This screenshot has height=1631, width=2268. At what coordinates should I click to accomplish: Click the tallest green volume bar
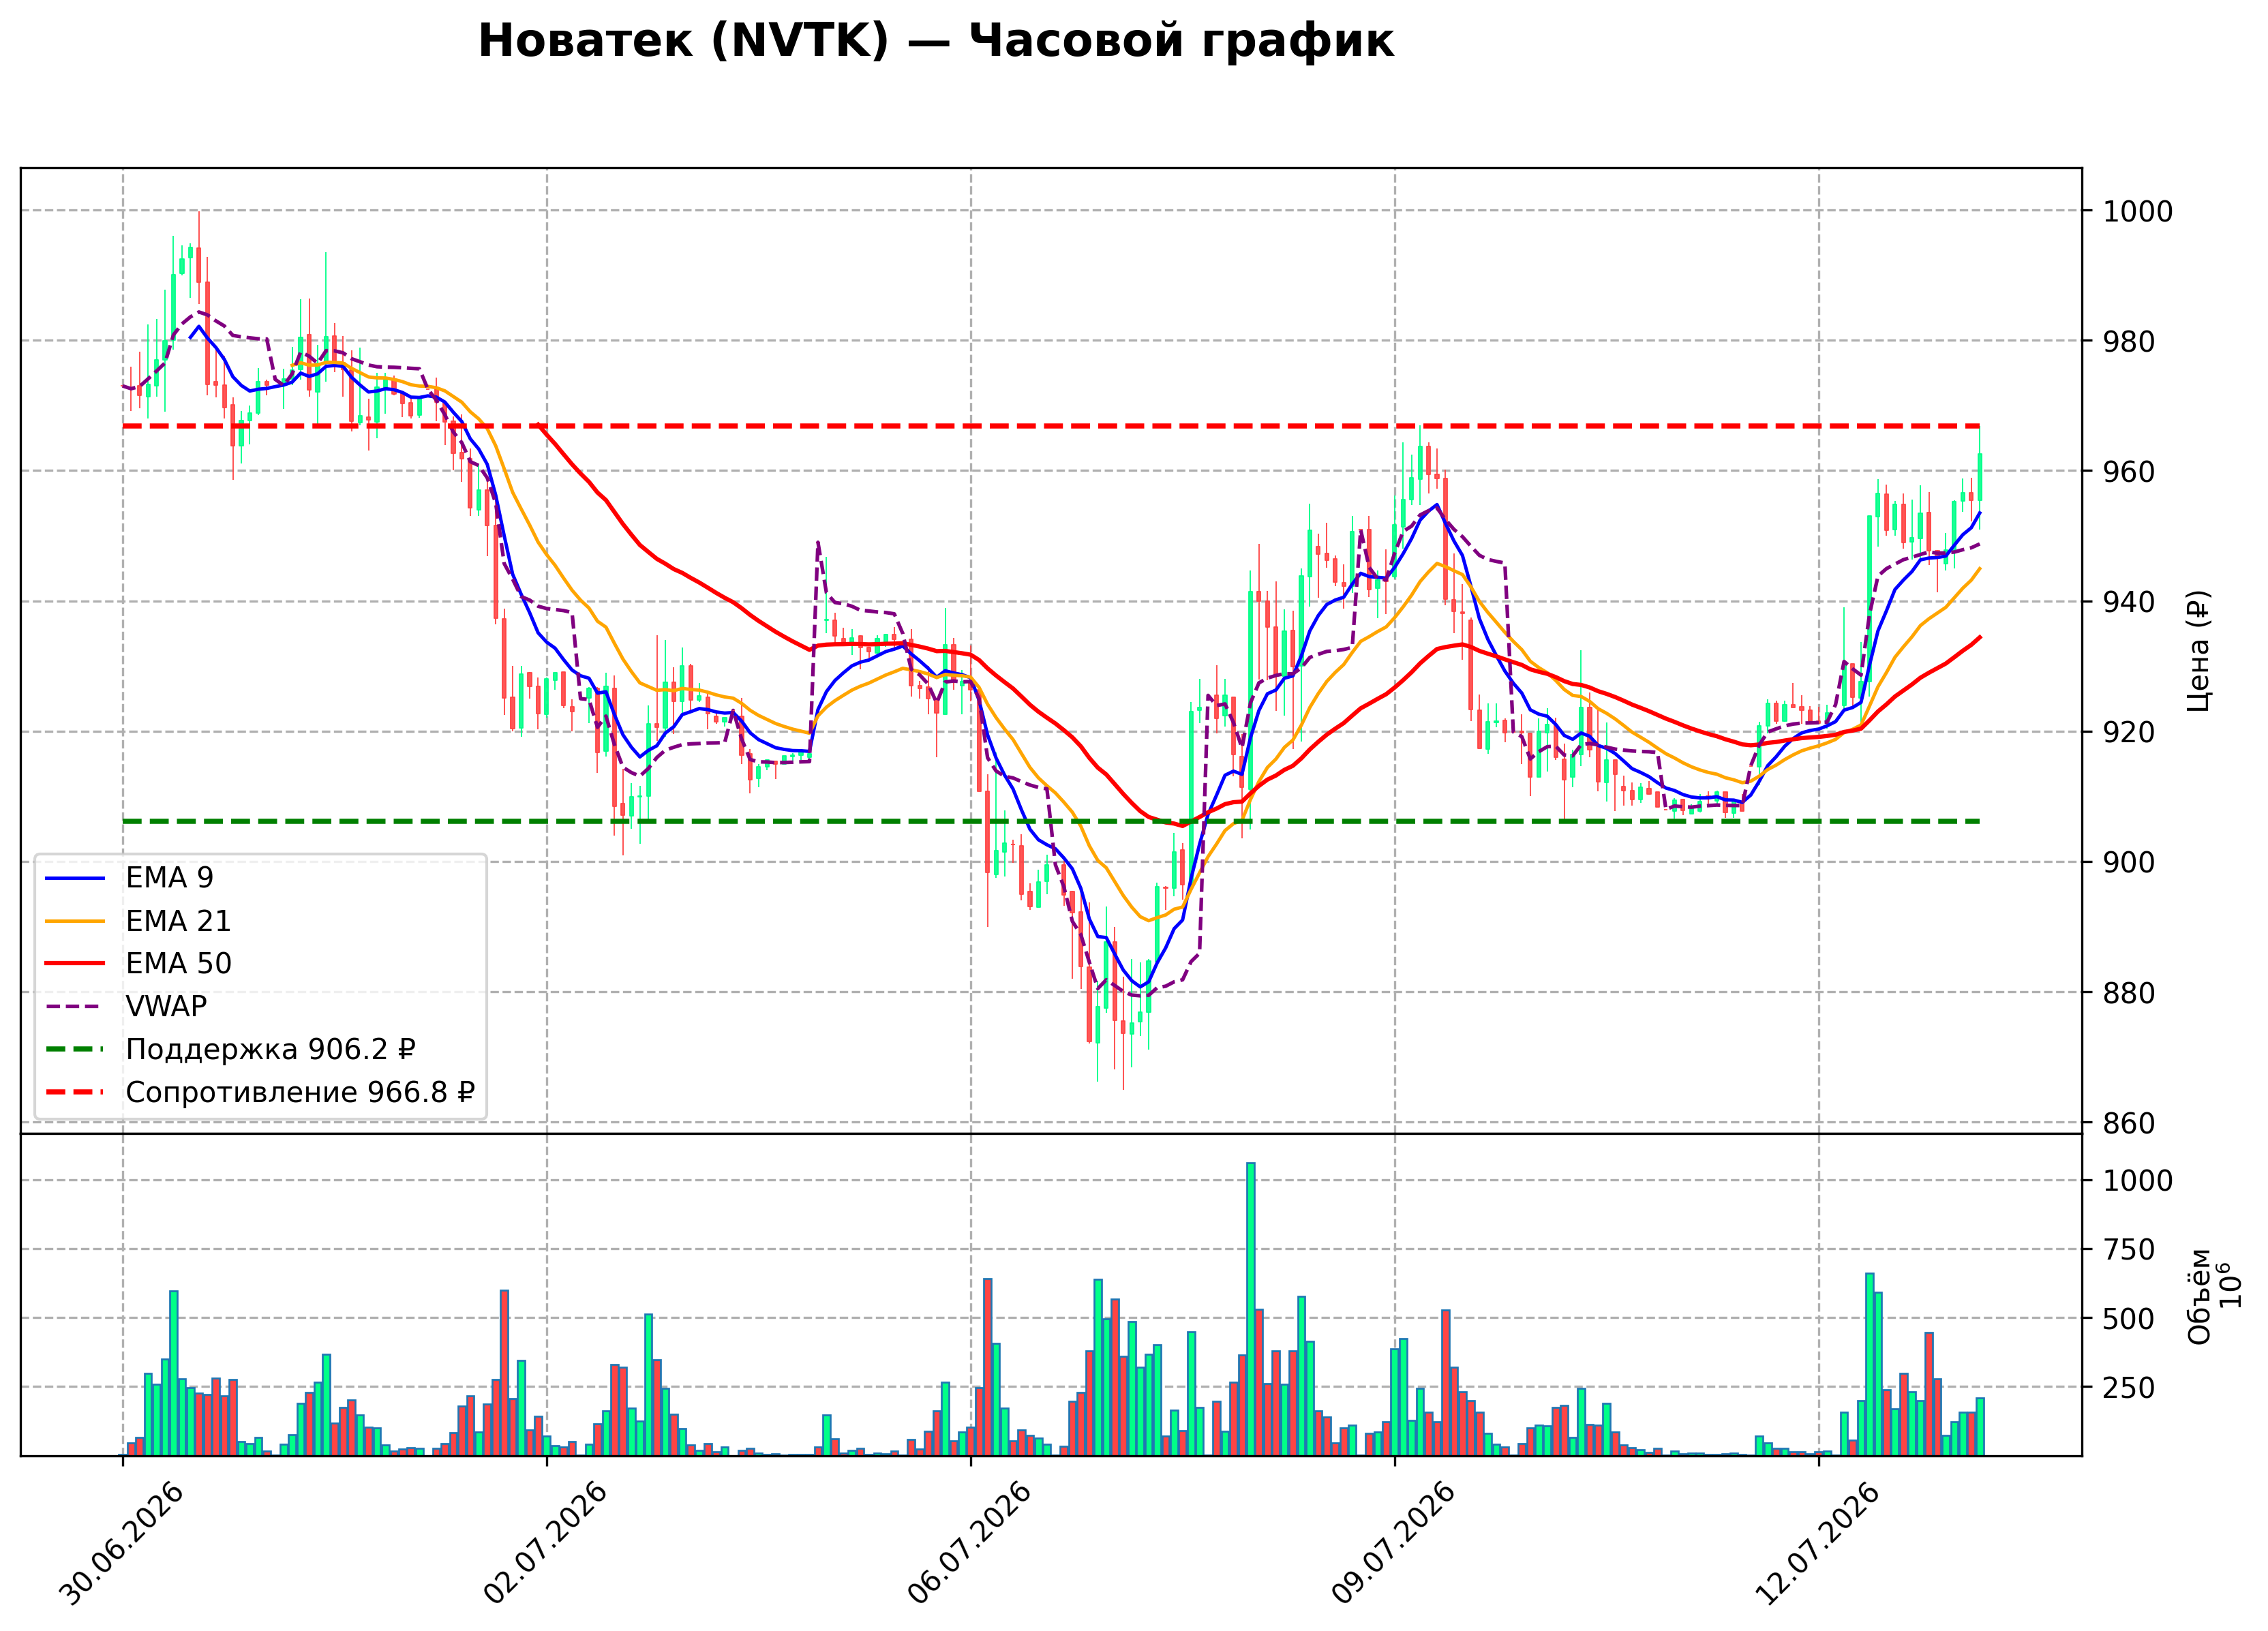(x=1250, y=1309)
